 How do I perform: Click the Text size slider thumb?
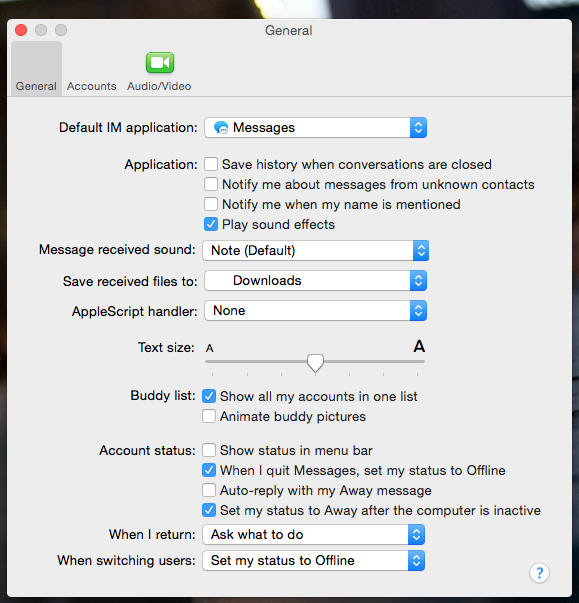point(315,363)
